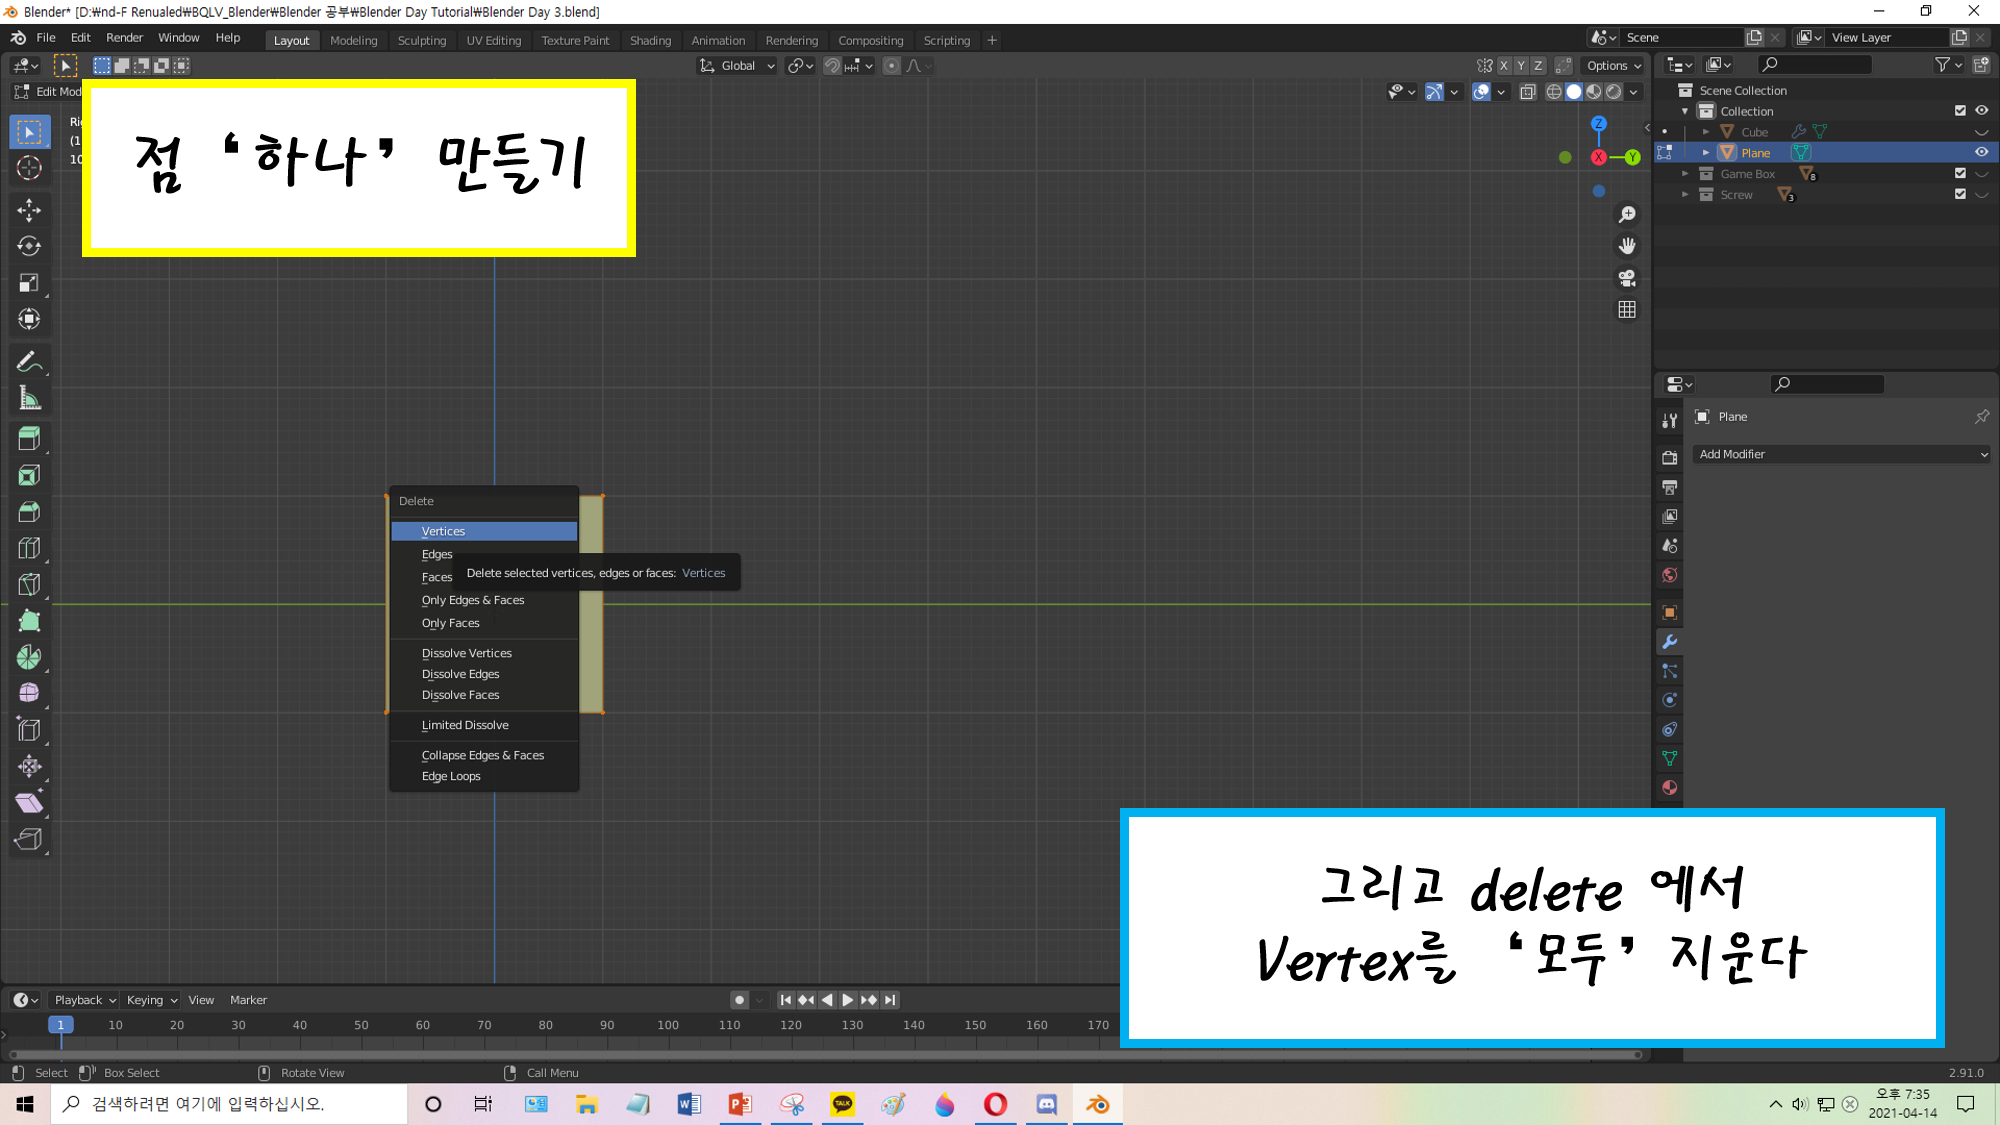Select the Move tool in left toolbar
This screenshot has height=1125, width=2000.
(x=29, y=209)
